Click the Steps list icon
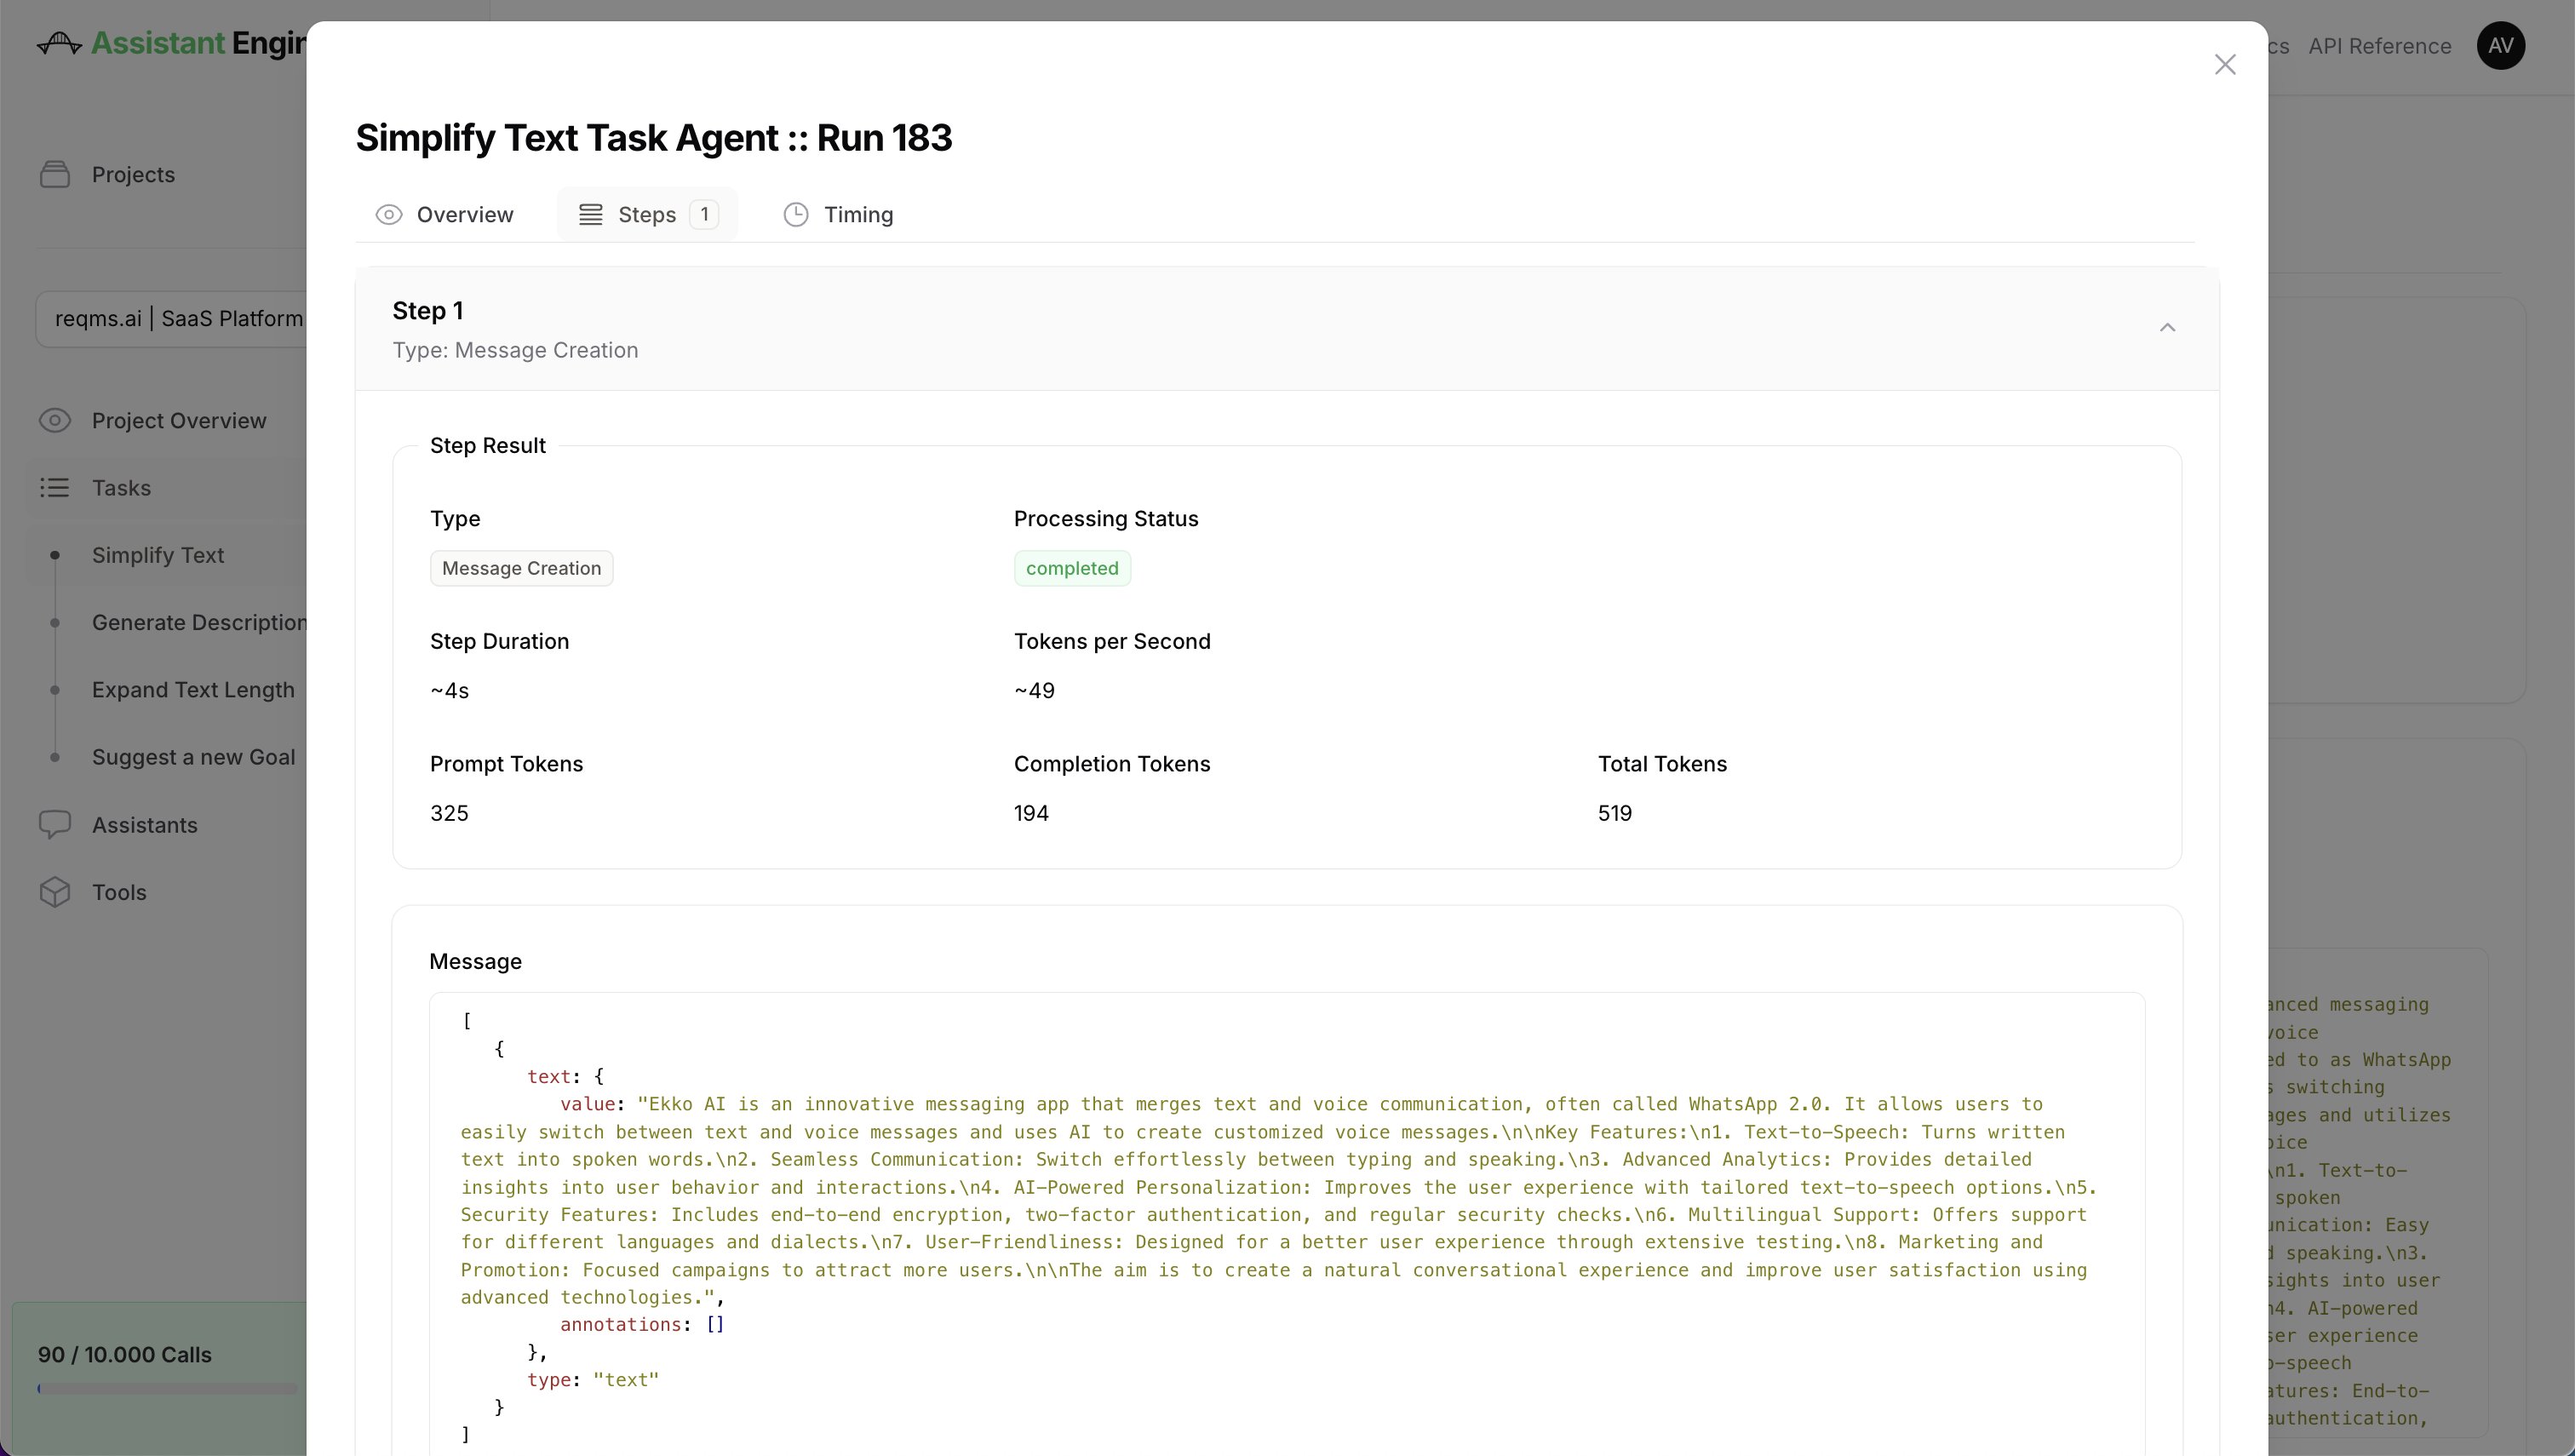 [x=591, y=215]
